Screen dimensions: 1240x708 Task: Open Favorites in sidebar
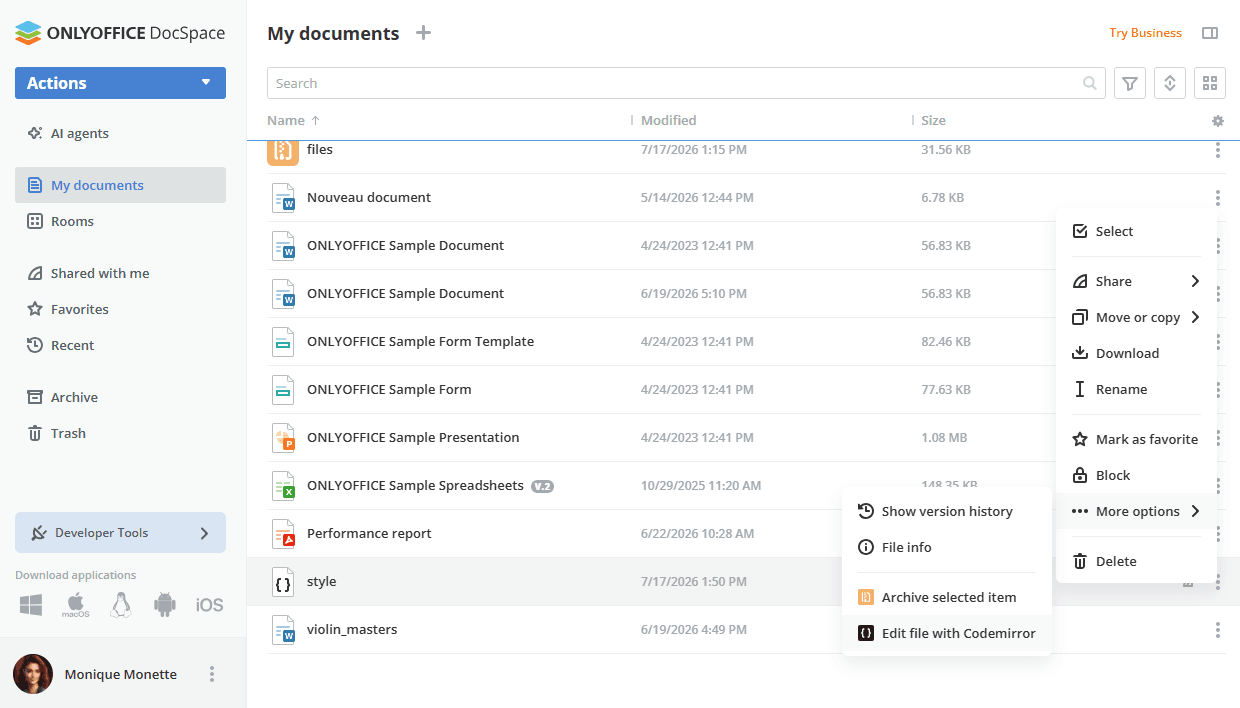click(80, 309)
